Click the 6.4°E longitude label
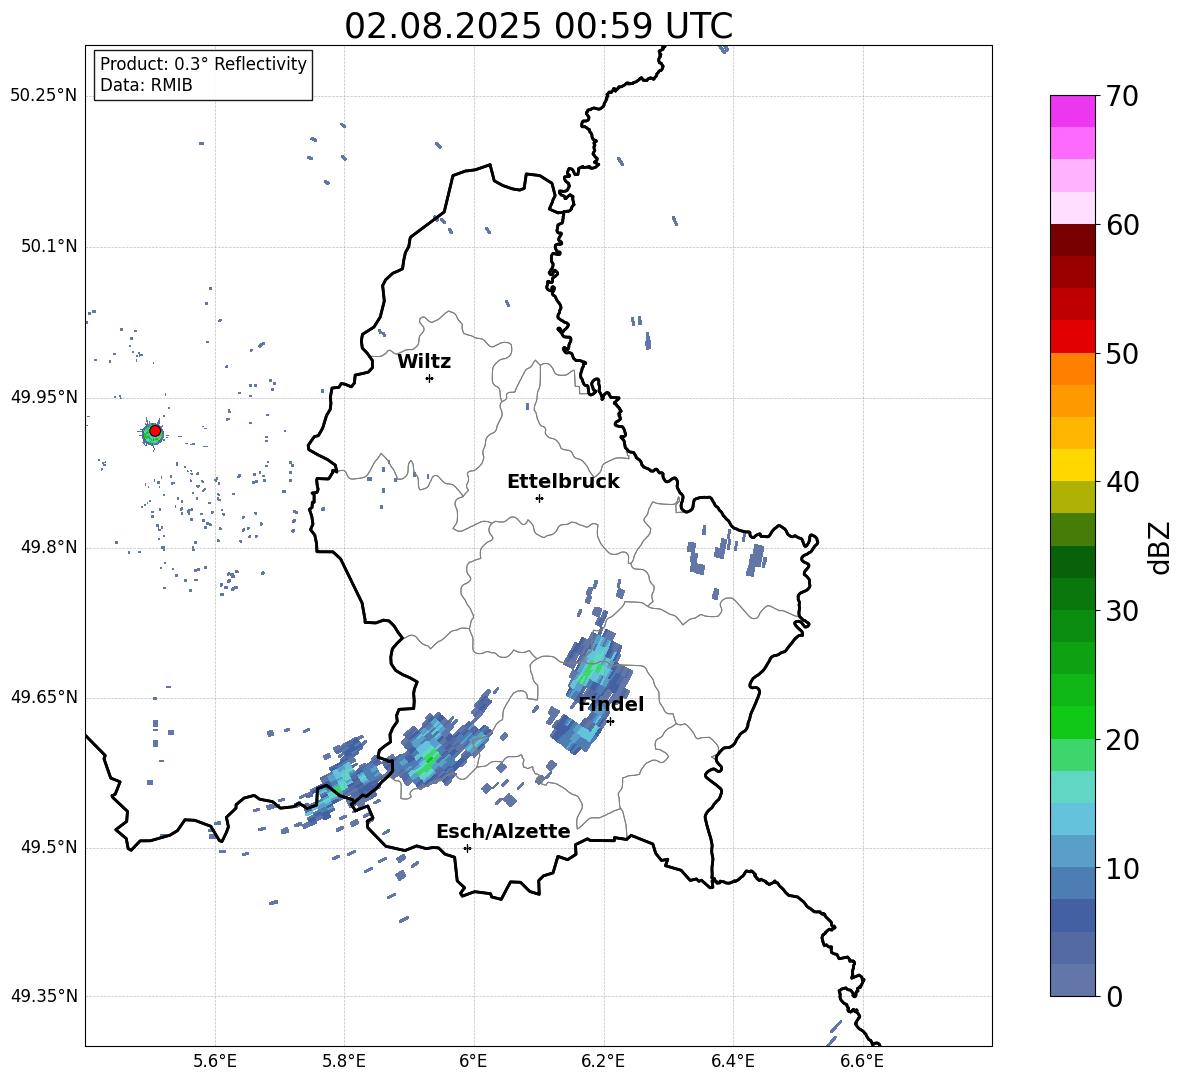The image size is (1184, 1081). point(732,1061)
